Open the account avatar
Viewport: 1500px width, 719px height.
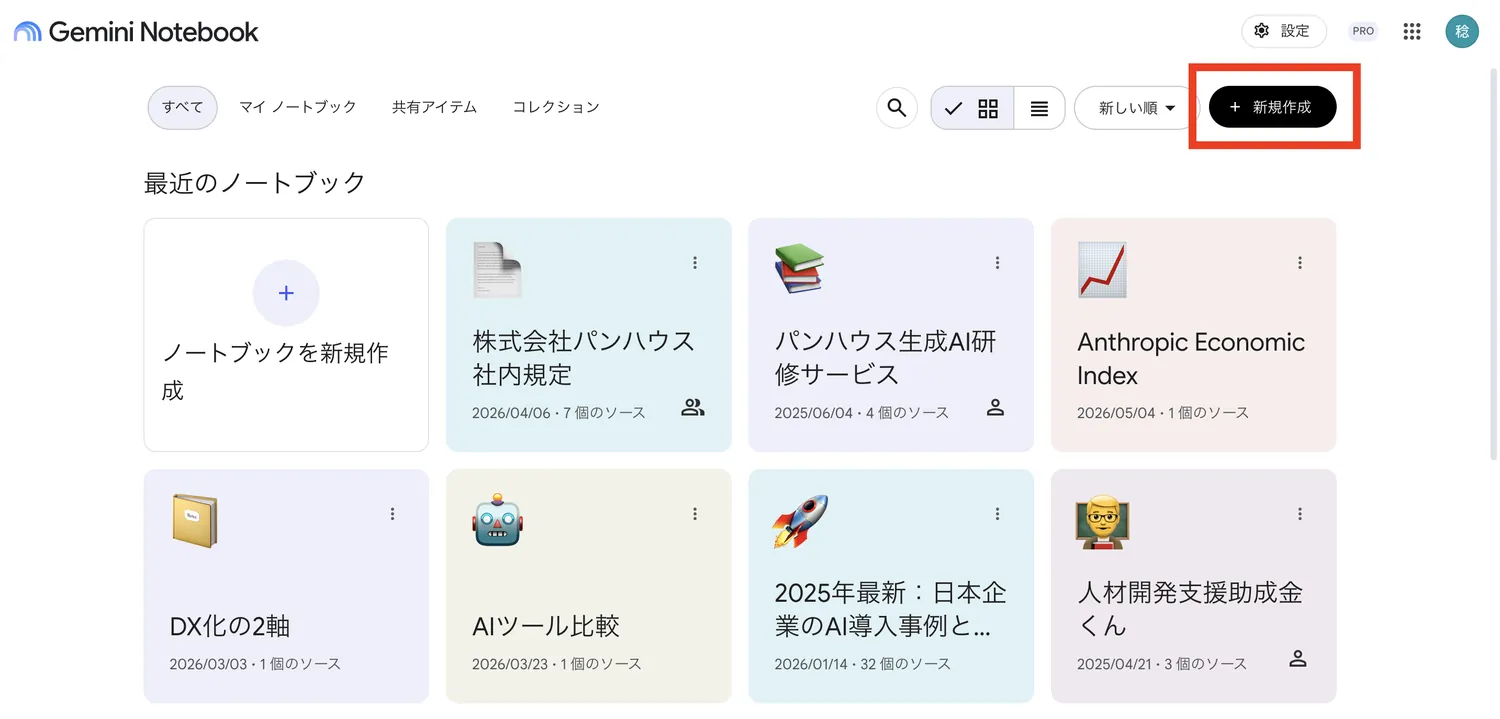tap(1462, 31)
